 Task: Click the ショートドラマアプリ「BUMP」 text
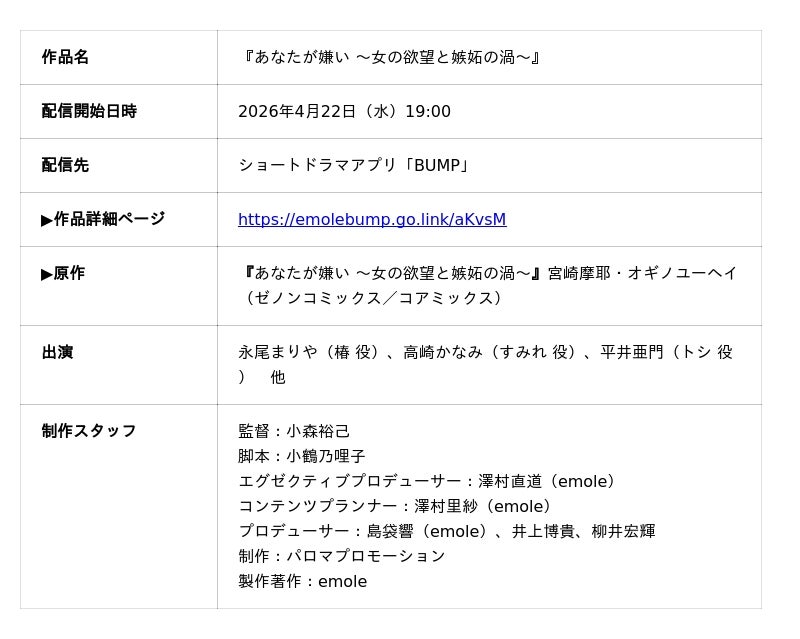[x=354, y=165]
